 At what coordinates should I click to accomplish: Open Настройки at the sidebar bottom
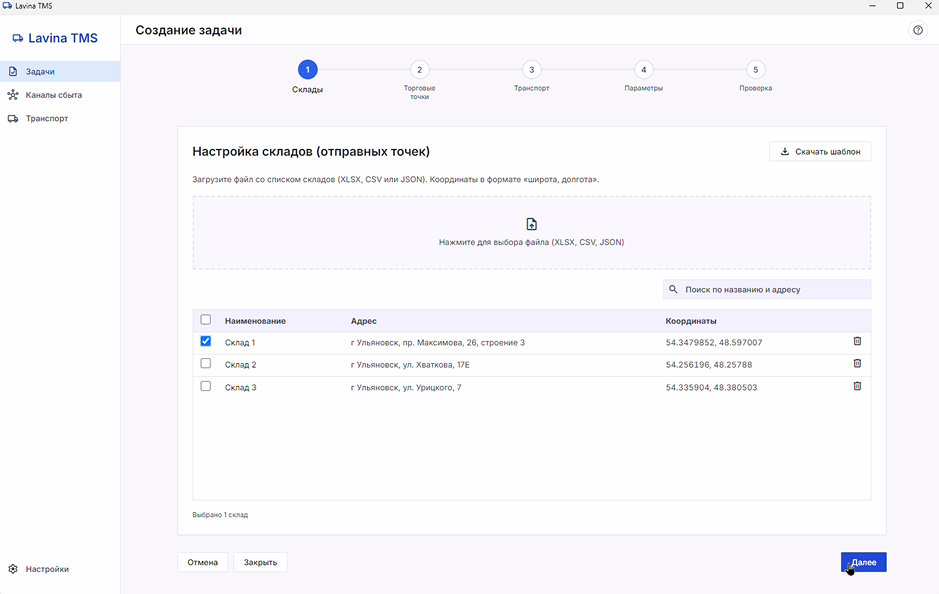(60, 569)
